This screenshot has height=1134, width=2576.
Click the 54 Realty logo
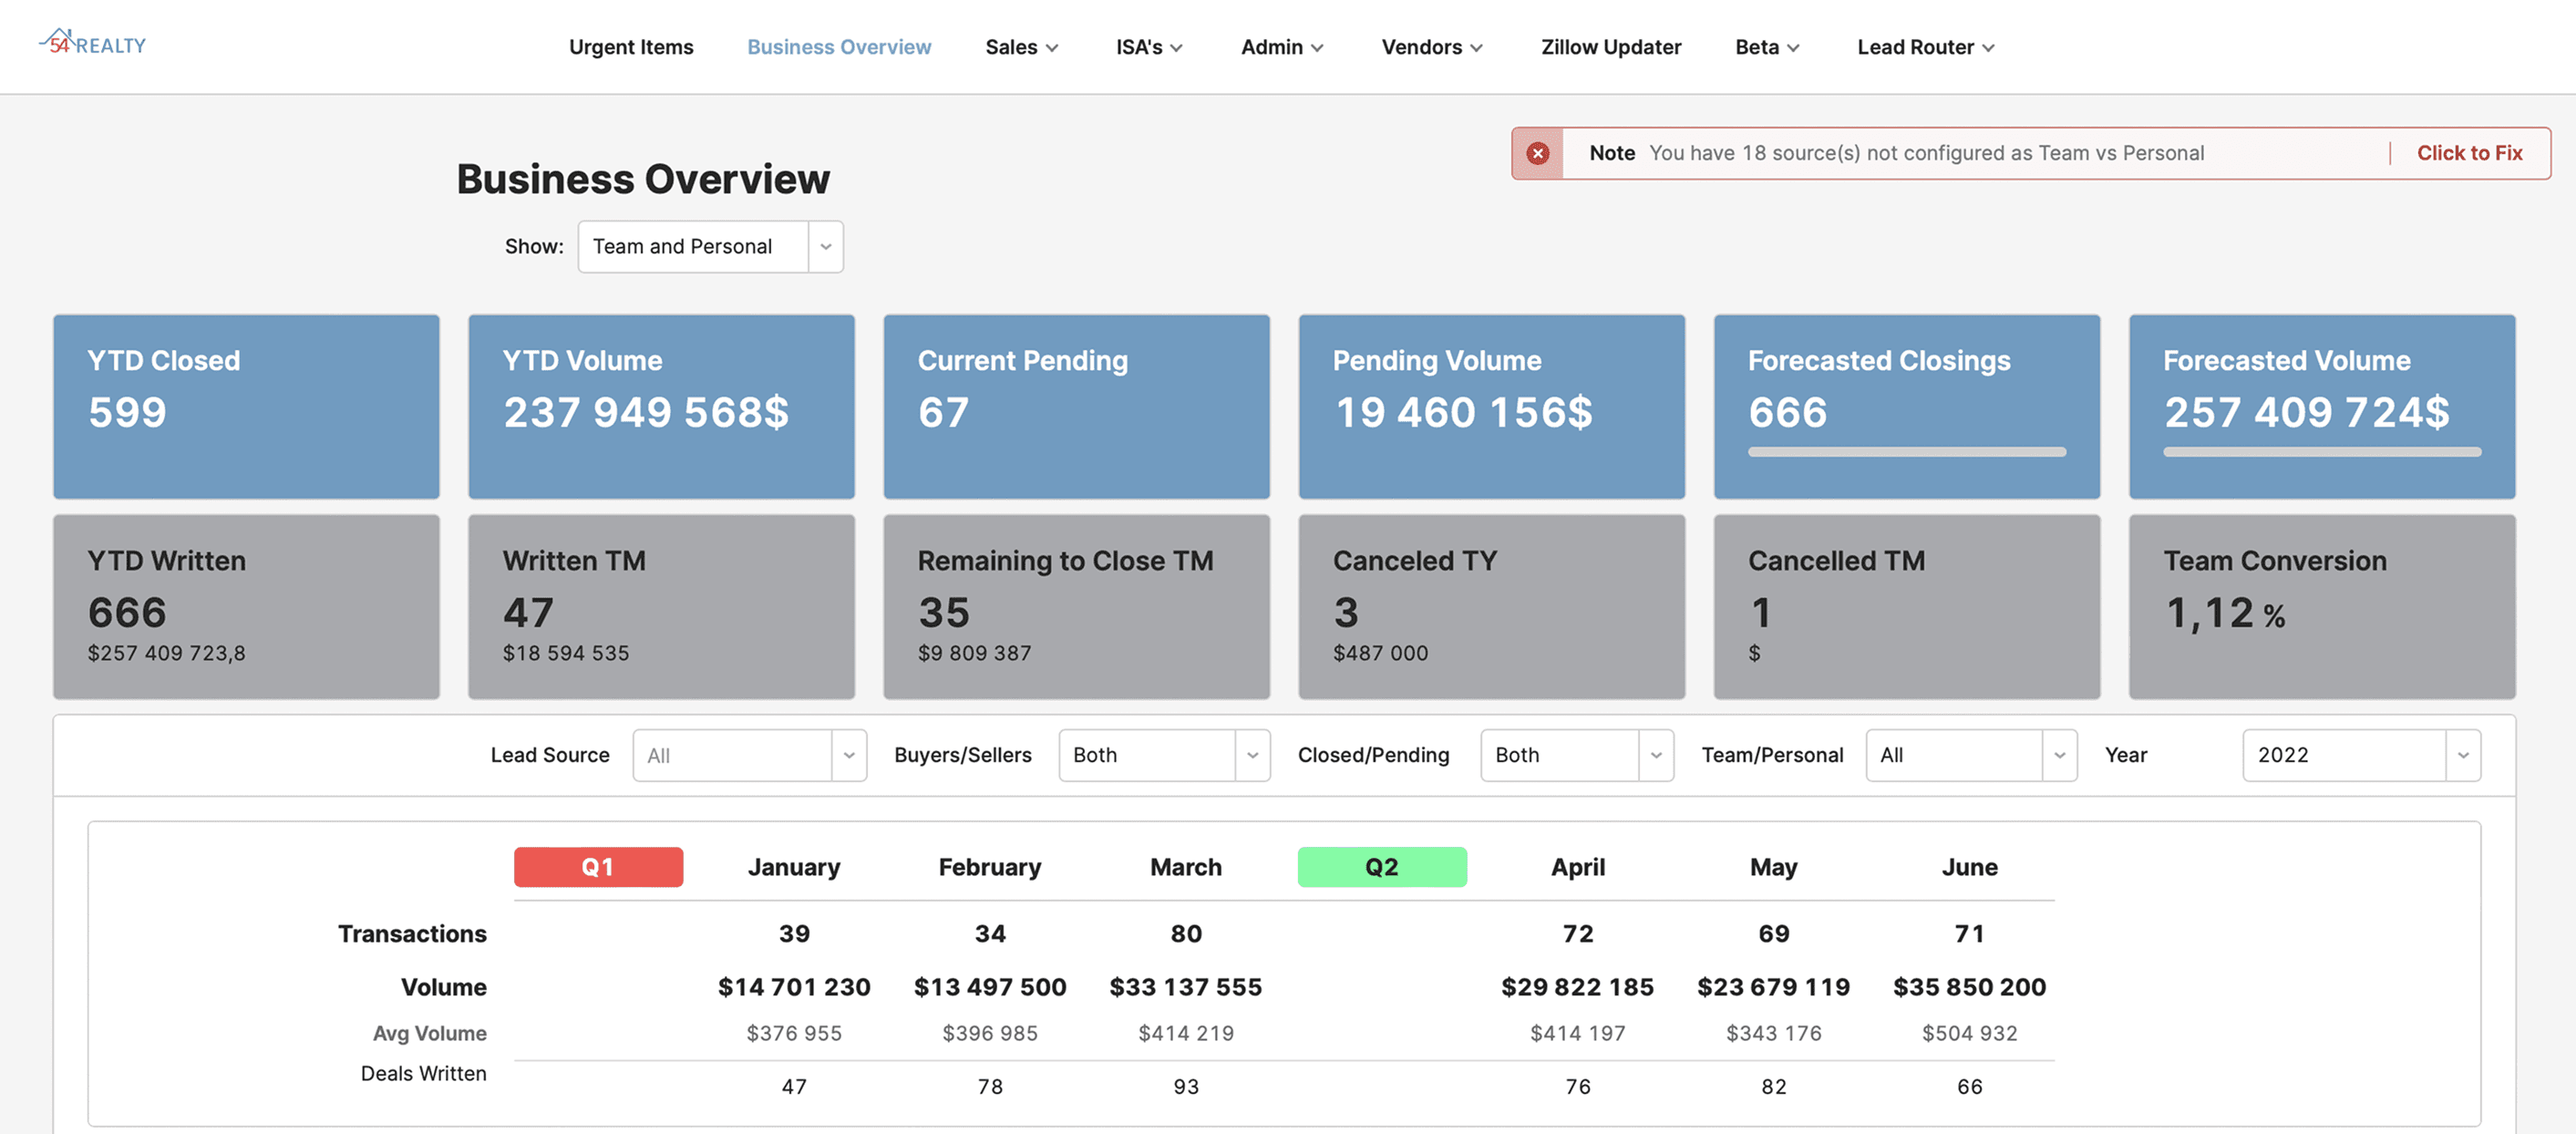(92, 44)
